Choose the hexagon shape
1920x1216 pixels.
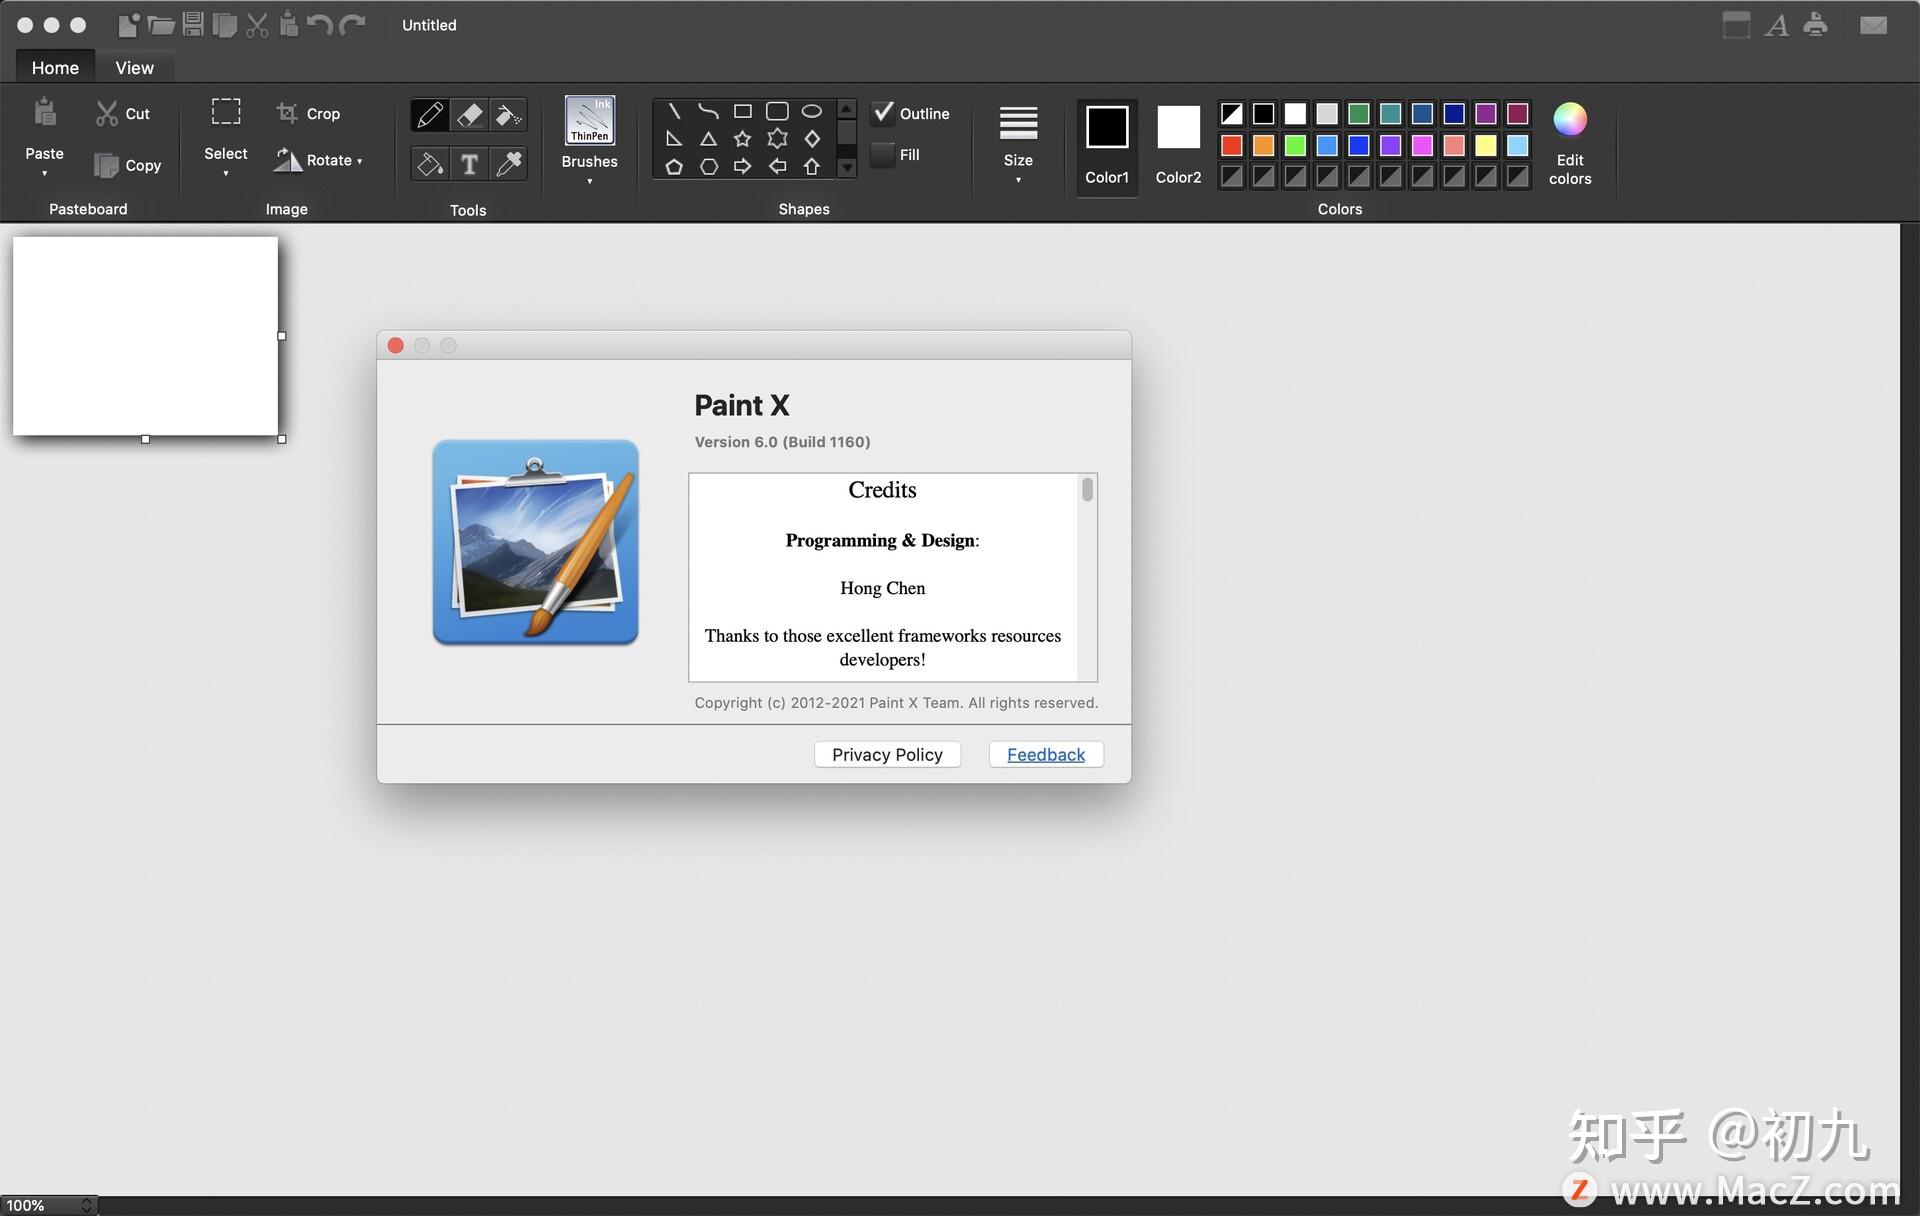[708, 167]
